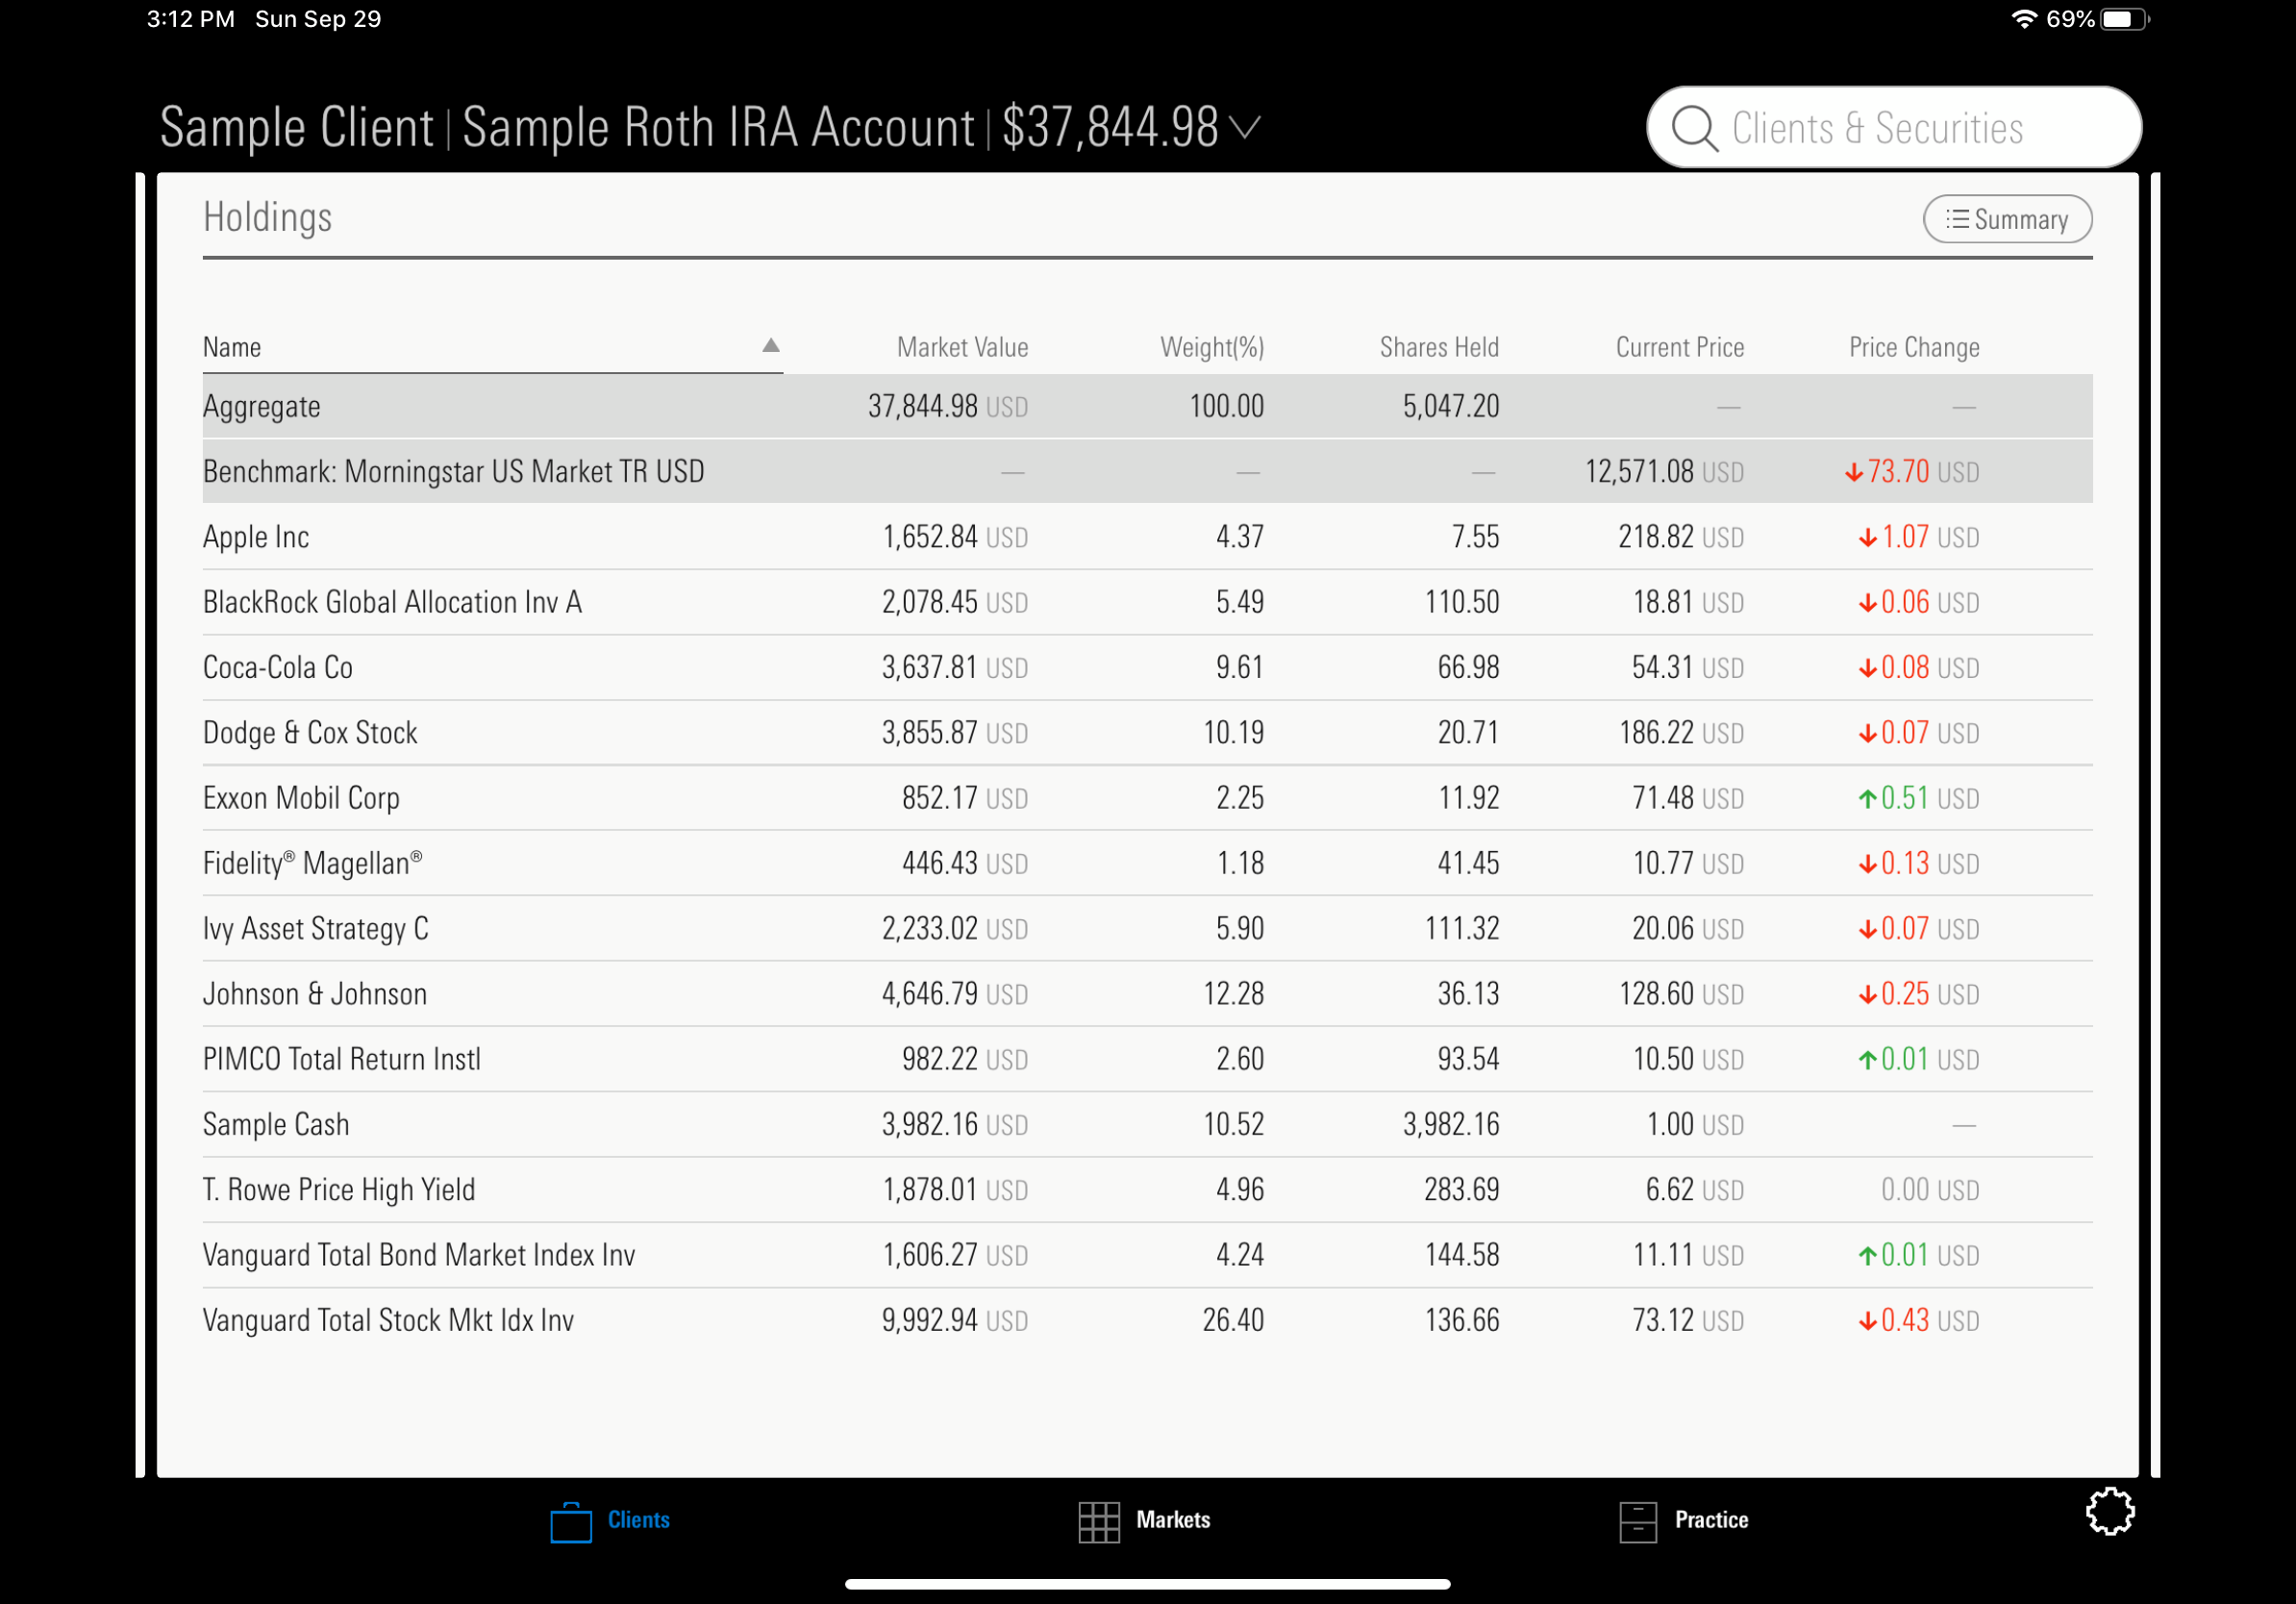Viewport: 2296px width, 1604px height.
Task: Tap the Holdings section heading
Action: coord(267,218)
